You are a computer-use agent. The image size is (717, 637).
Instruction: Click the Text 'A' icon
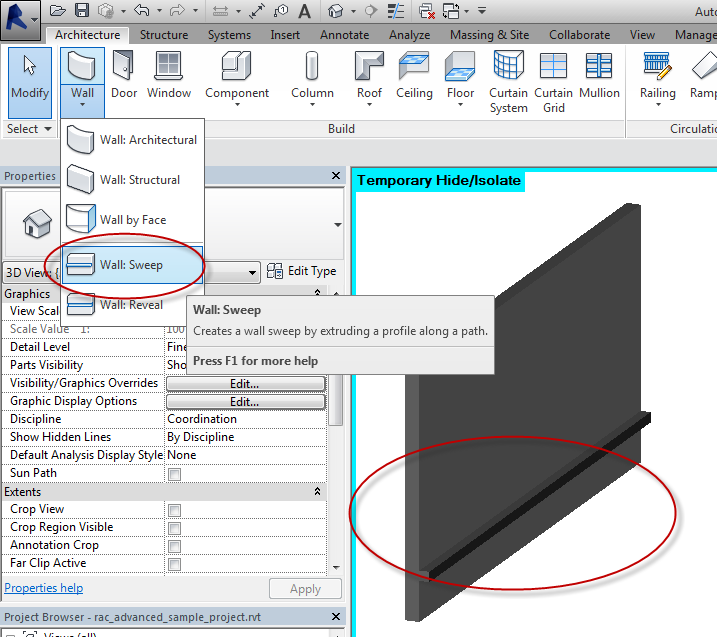click(x=305, y=11)
